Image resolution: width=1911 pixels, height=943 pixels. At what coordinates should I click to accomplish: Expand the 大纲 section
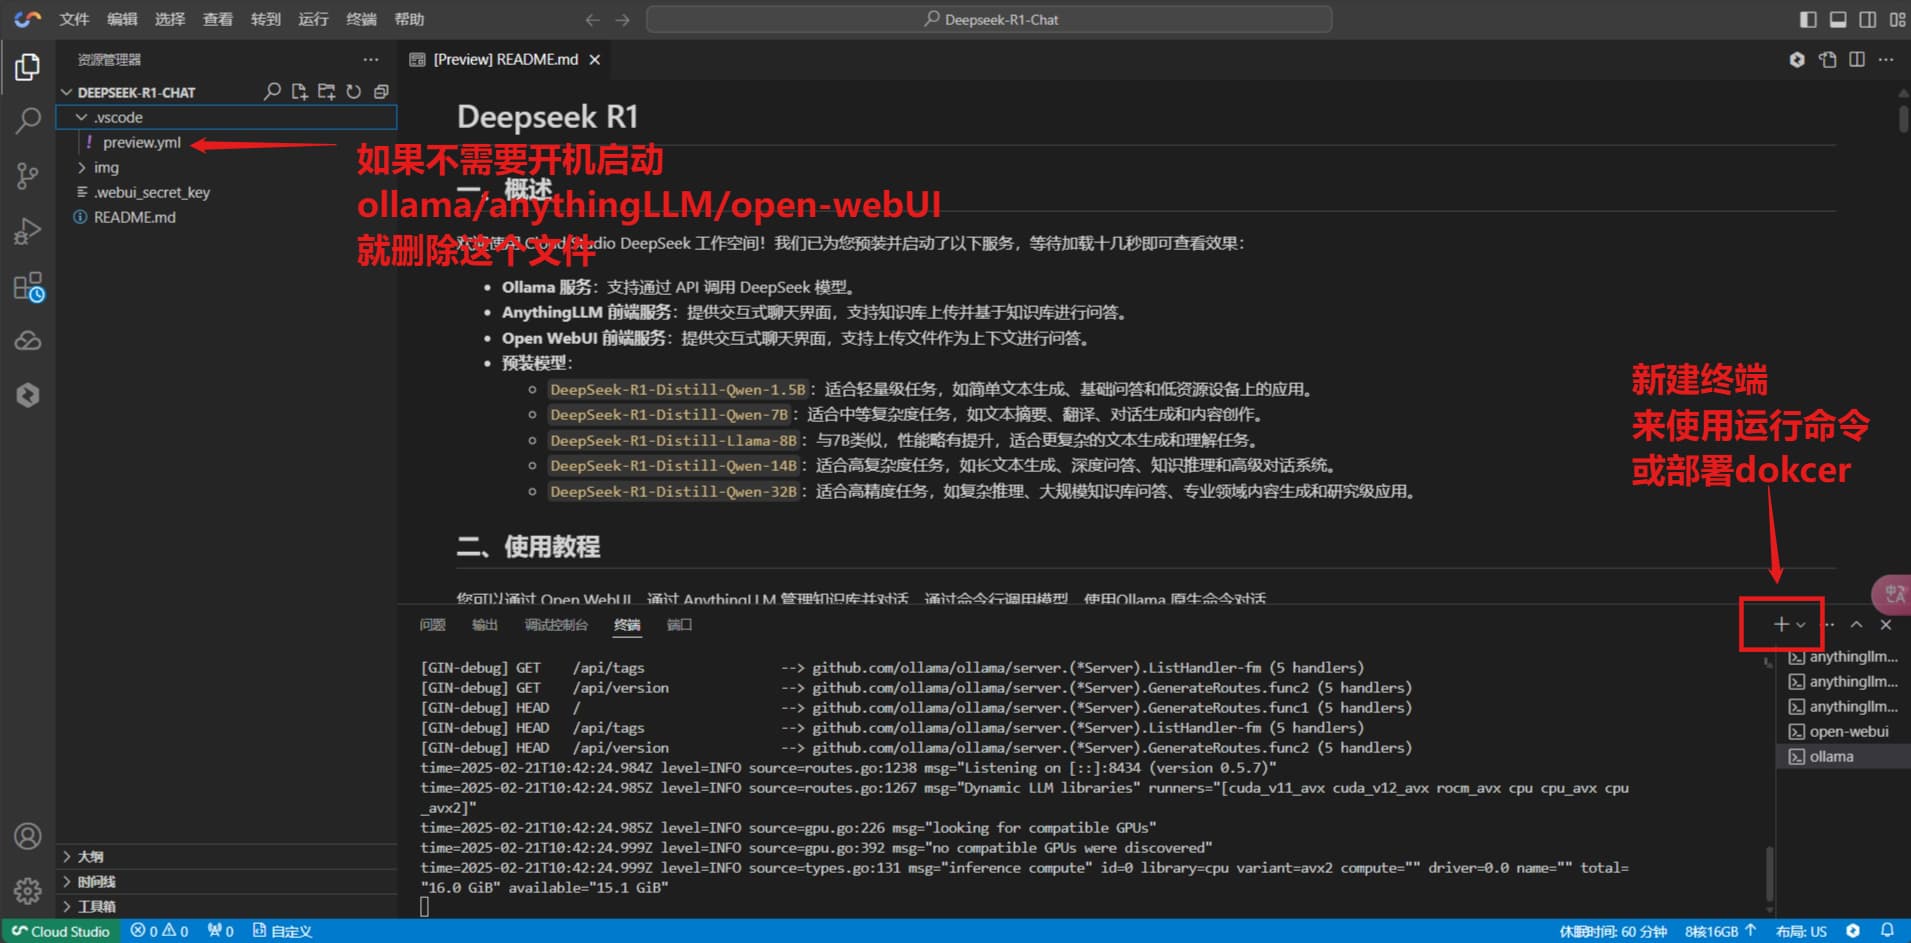coord(226,856)
